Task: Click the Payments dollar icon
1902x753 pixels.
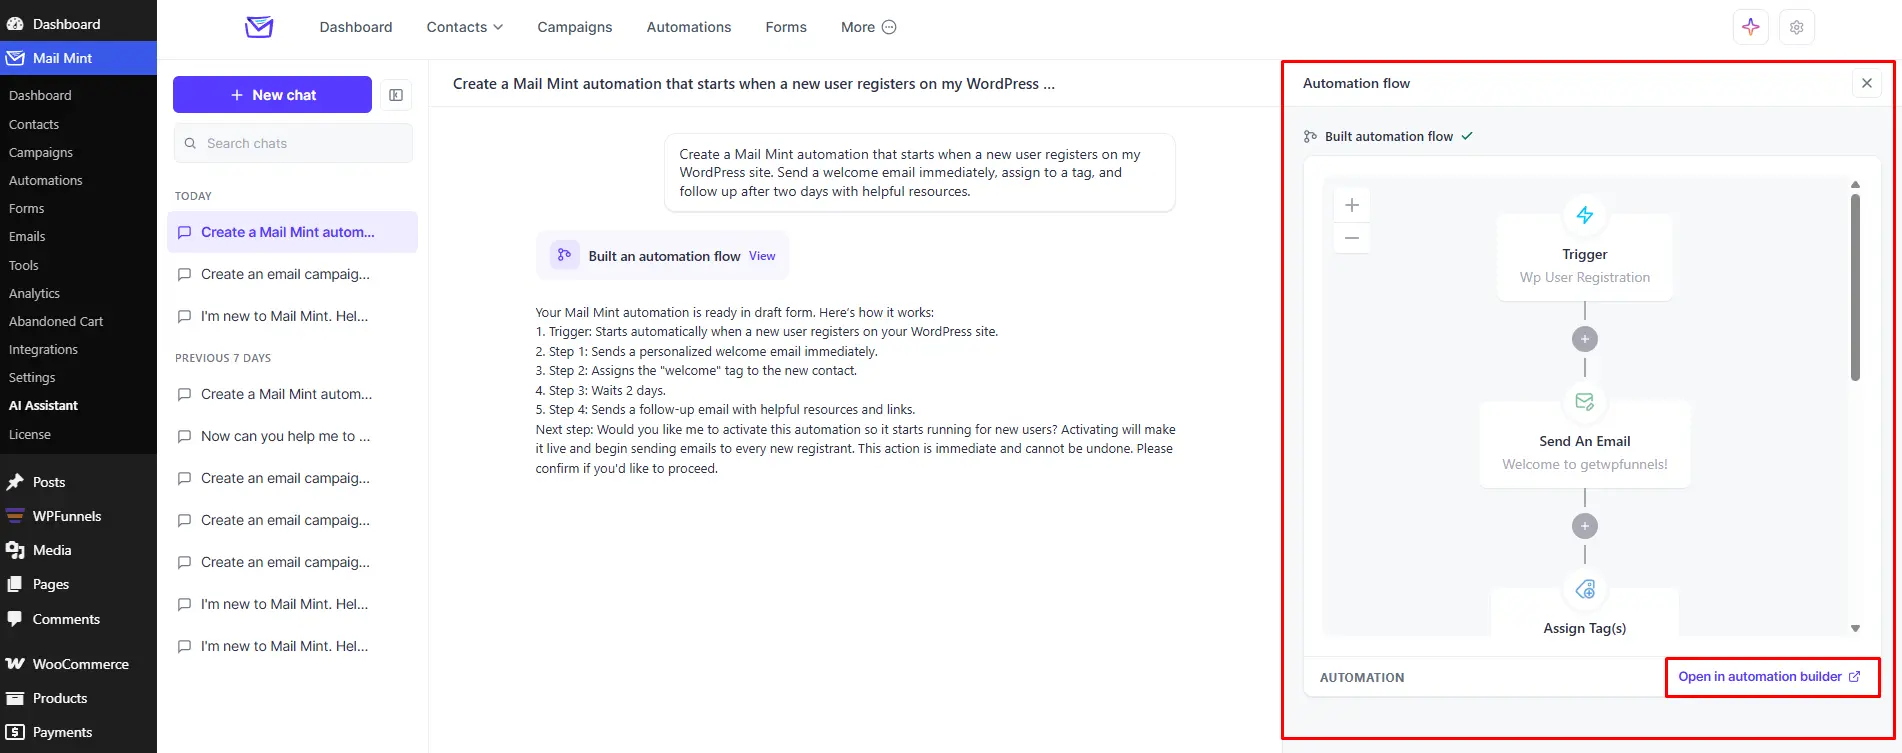Action: (15, 732)
